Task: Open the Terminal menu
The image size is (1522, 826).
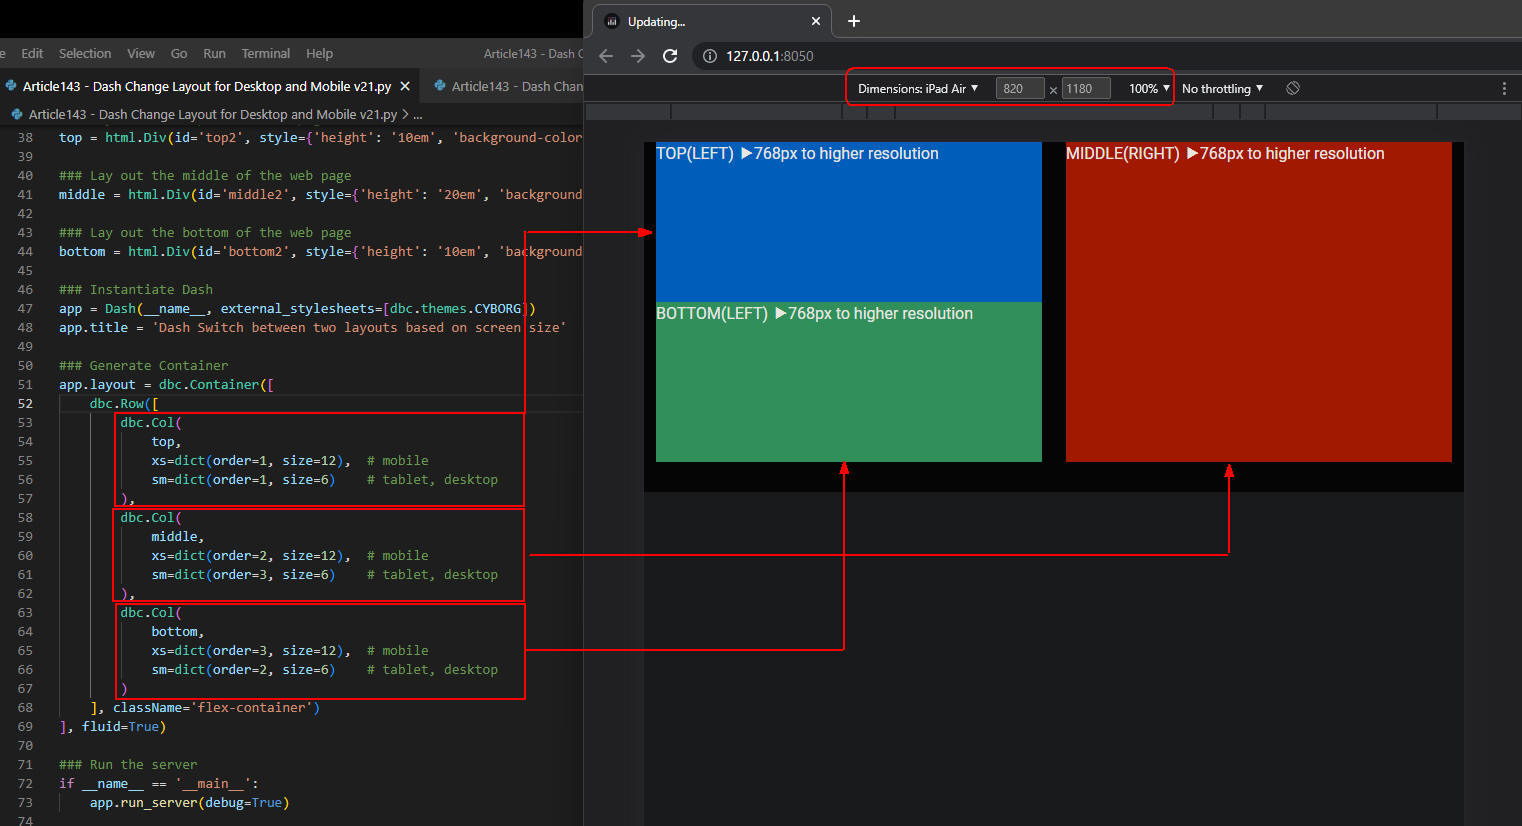Action: click(266, 53)
